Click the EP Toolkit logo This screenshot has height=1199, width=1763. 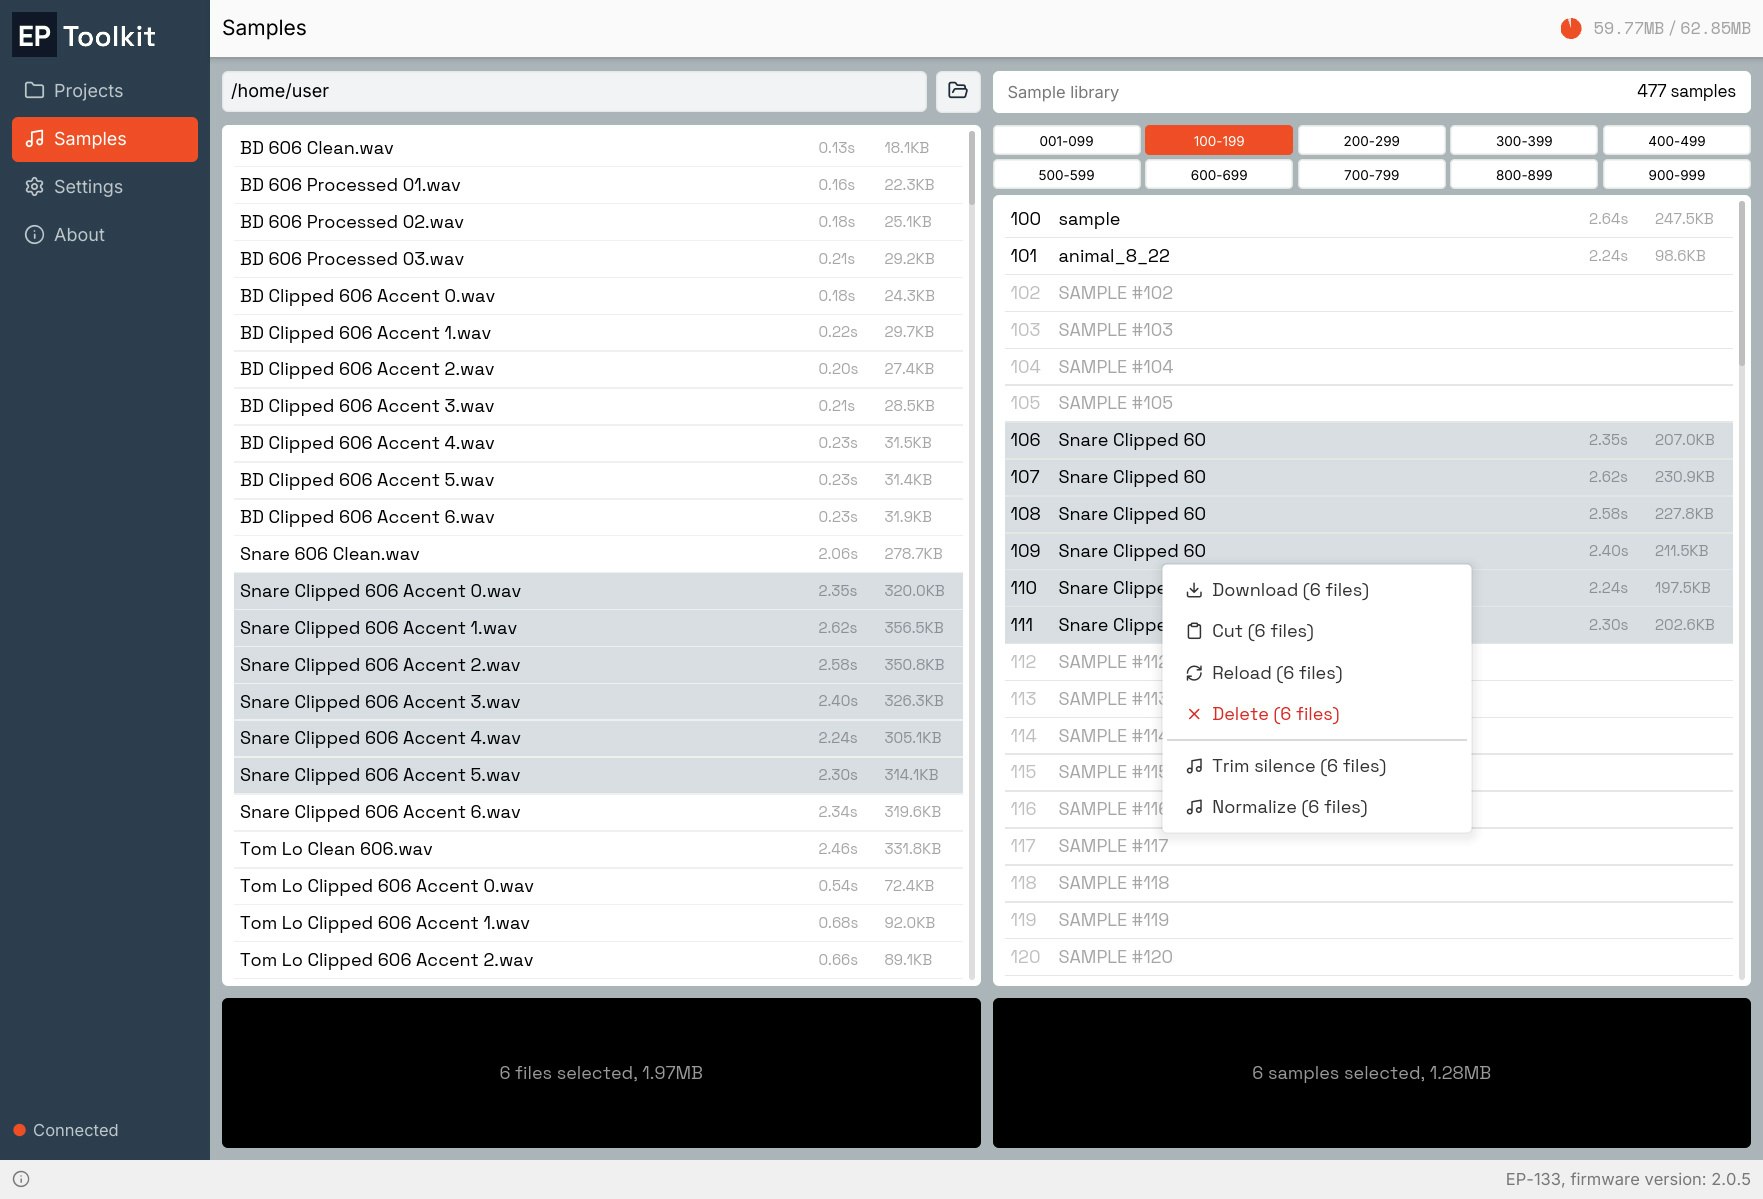pos(86,36)
